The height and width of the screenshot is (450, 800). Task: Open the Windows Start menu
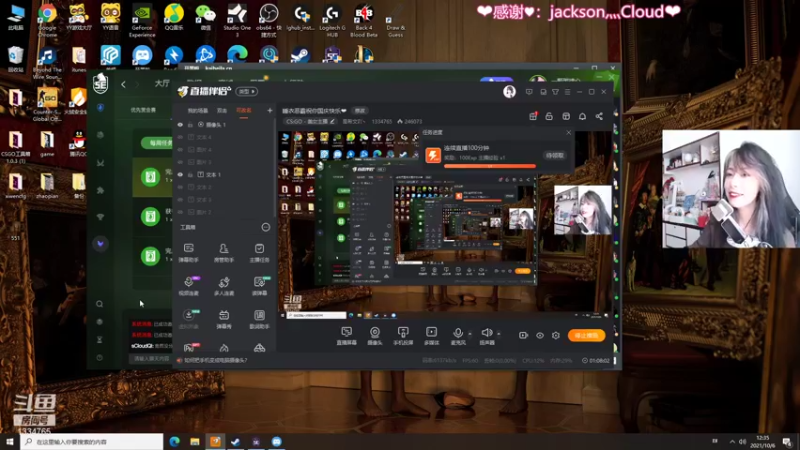click(x=10, y=441)
